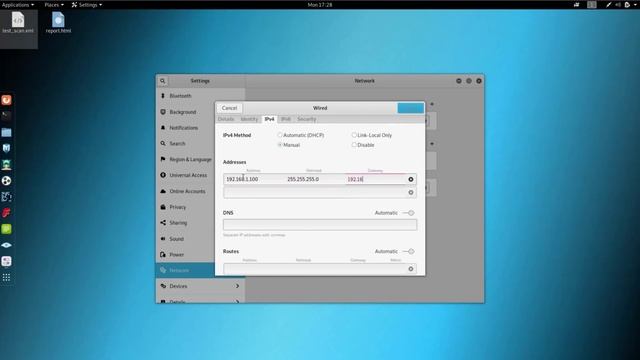Click the Universal Access icon in sidebar
Viewport: 640px width, 360px height.
163,175
